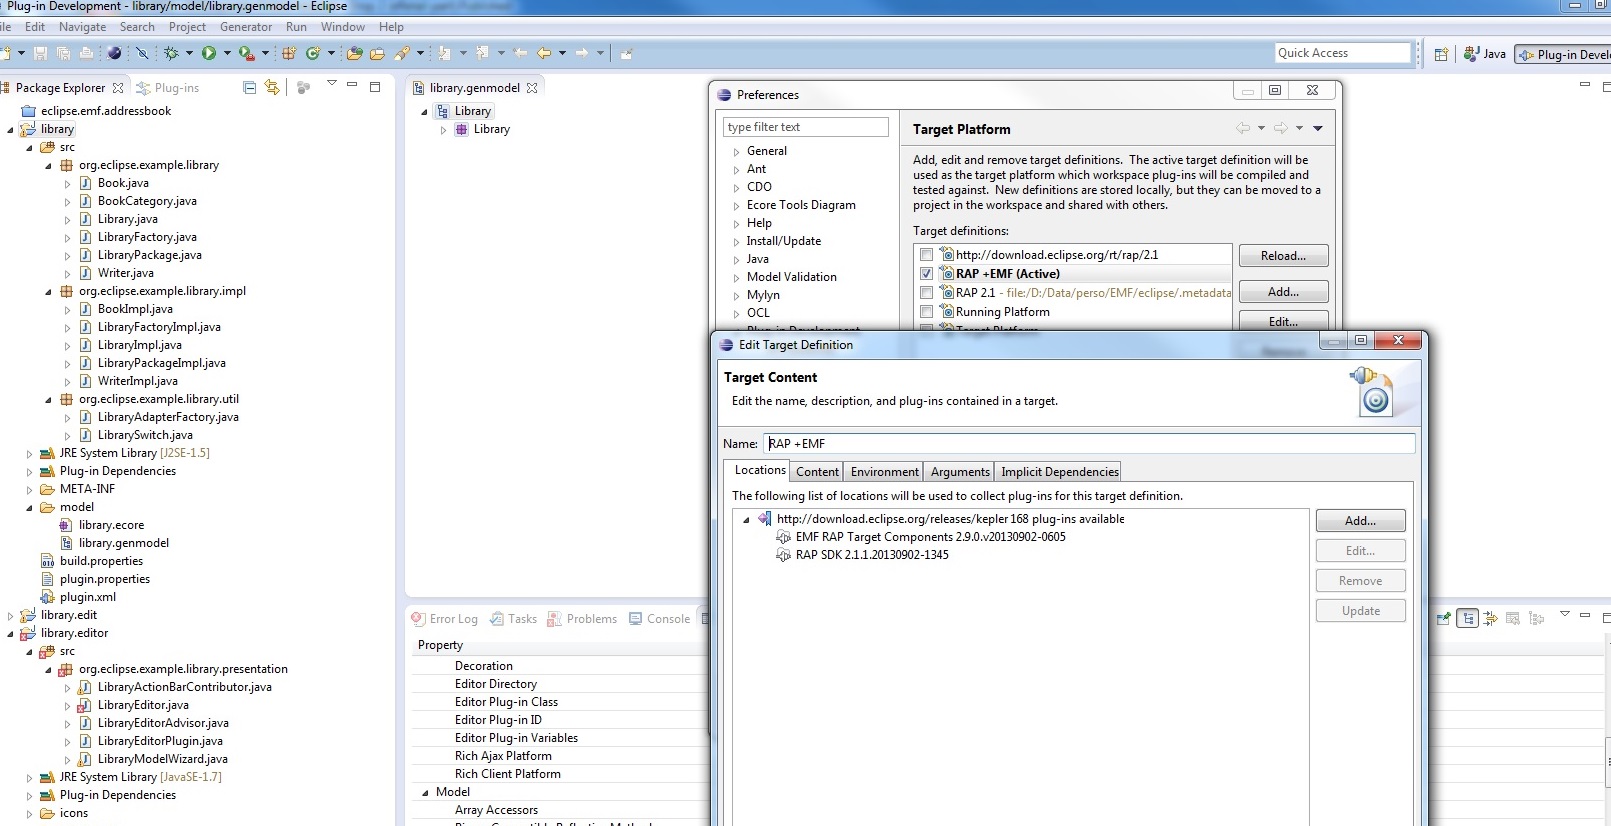Screen dimensions: 1611x826
Task: Click the New Java Package icon
Action: [289, 53]
